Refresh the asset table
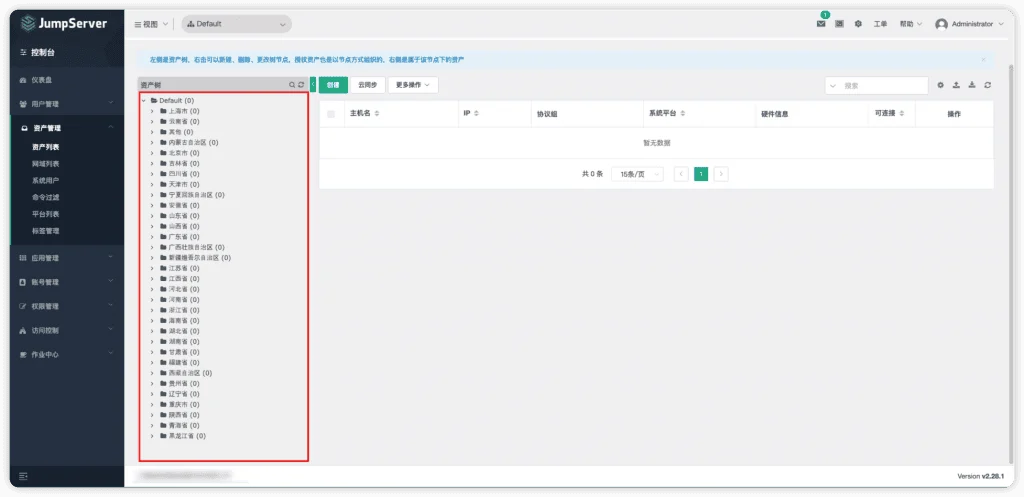1024x497 pixels. pyautogui.click(x=987, y=85)
